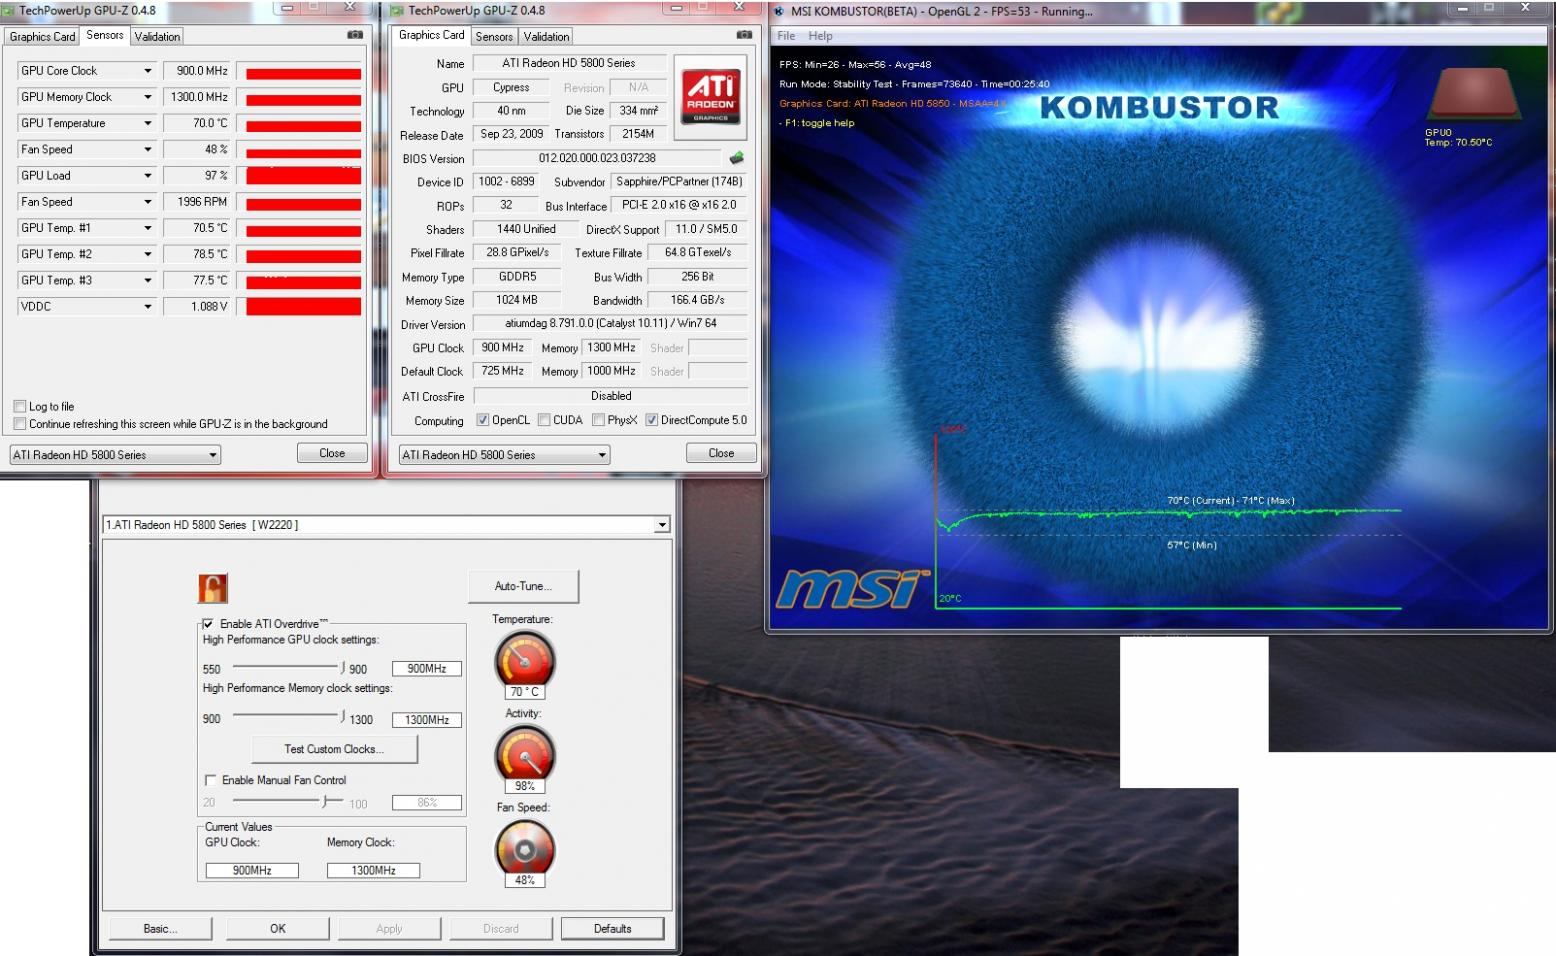Screen dimensions: 1556x956
Task: Click the ATI Radeon logo in GPU-Z
Action: pyautogui.click(x=710, y=96)
